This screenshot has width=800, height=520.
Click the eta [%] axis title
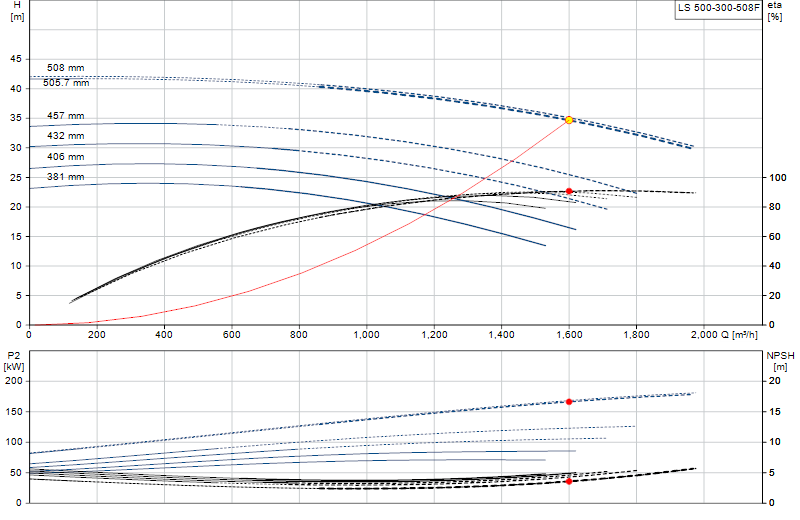(x=774, y=11)
